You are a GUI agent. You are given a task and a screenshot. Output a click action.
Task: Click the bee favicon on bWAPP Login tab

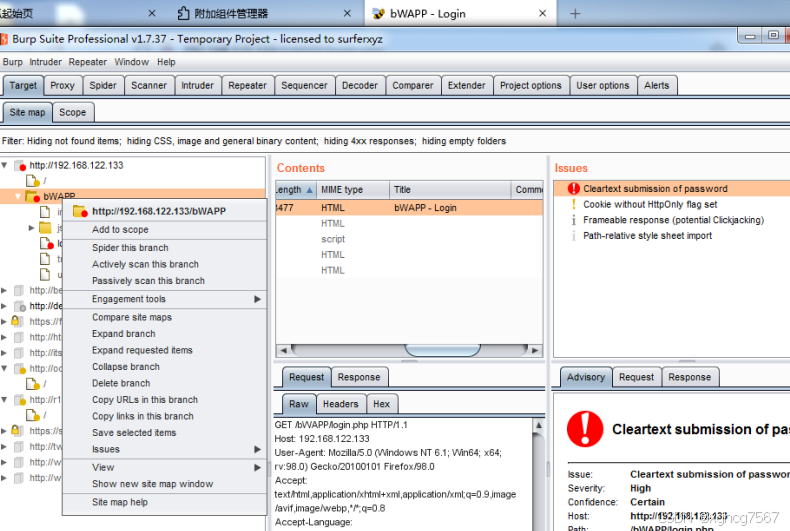point(378,14)
